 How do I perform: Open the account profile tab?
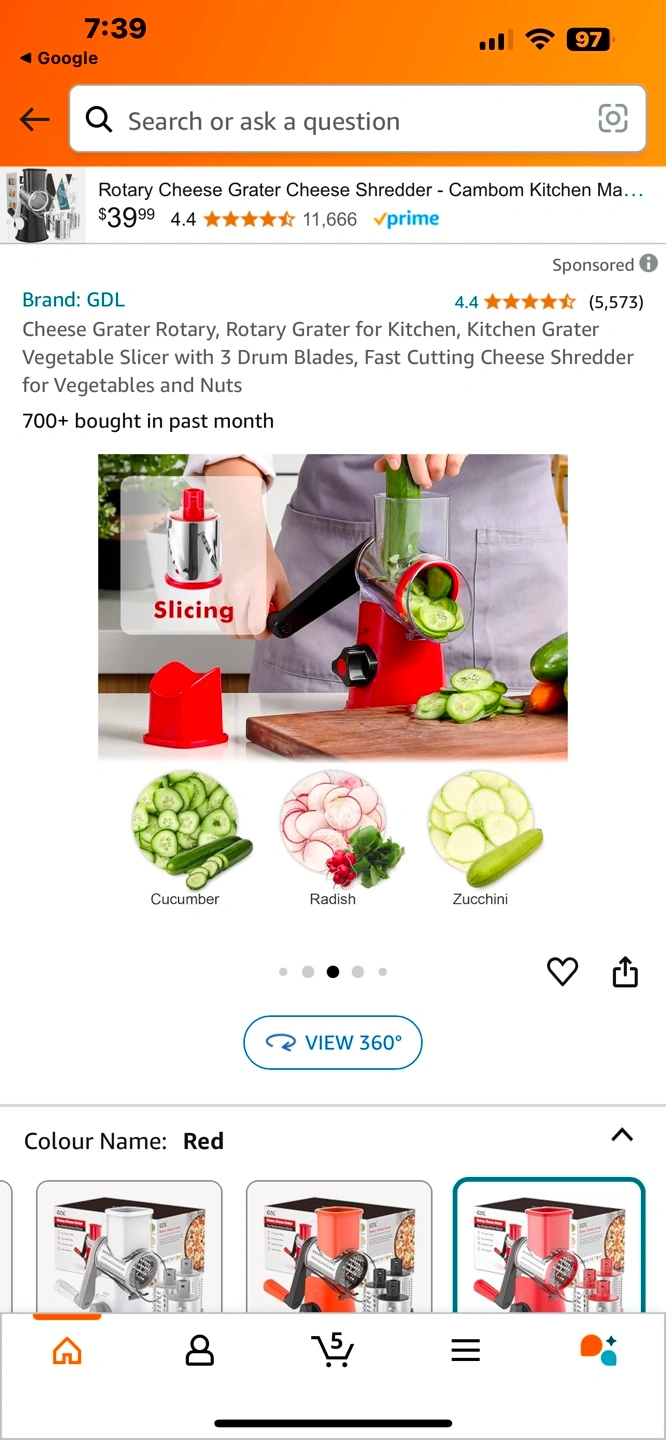[200, 1351]
